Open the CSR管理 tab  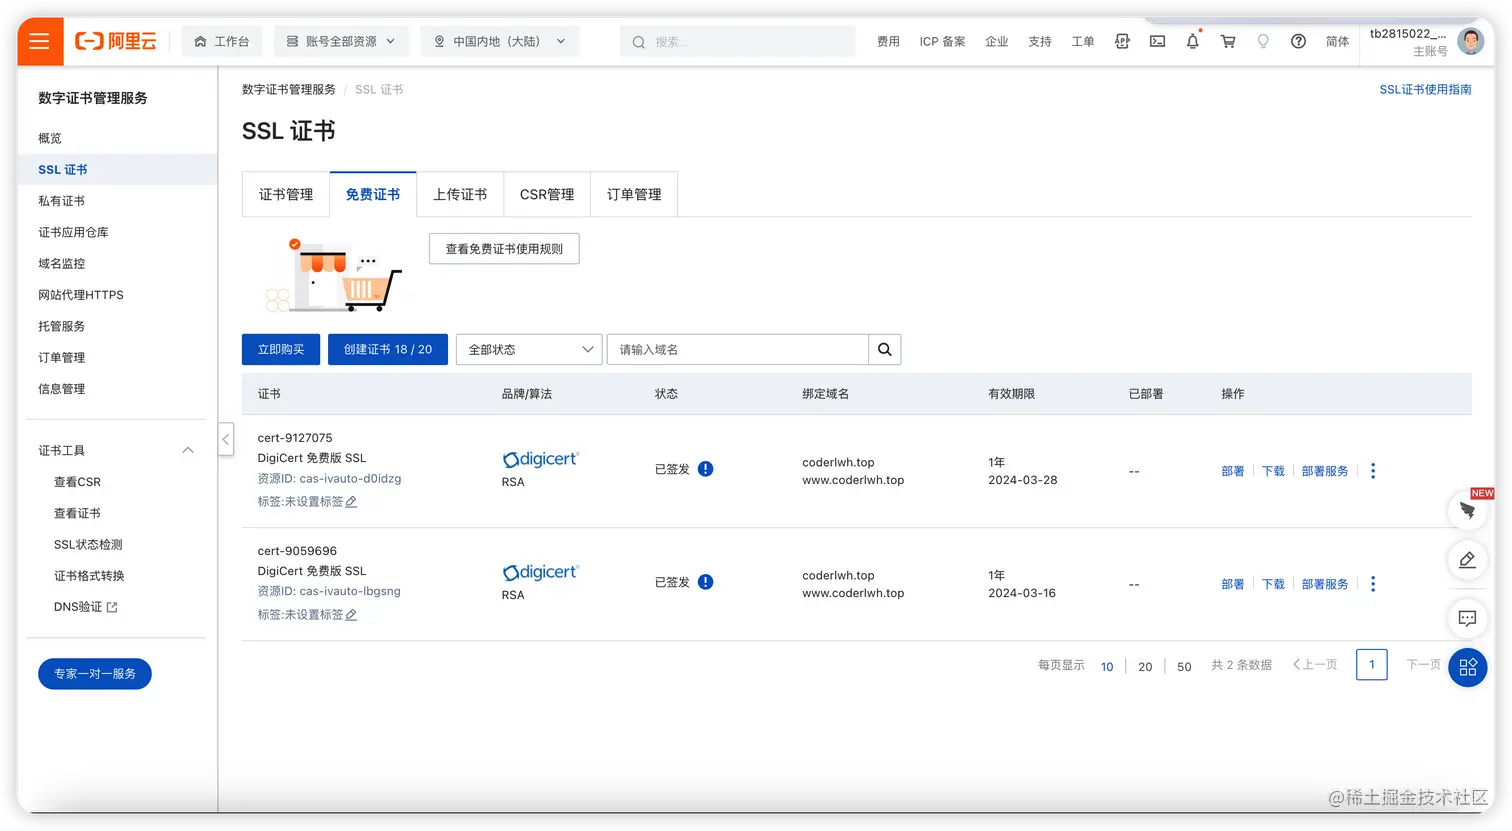point(547,194)
